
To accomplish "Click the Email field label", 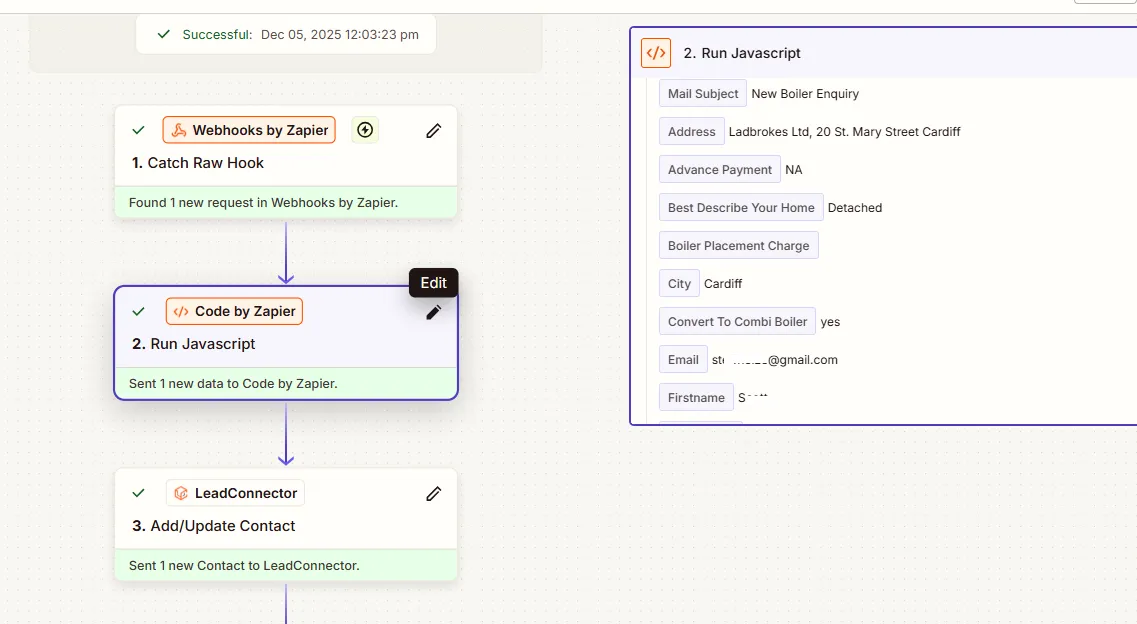I will pyautogui.click(x=683, y=360).
